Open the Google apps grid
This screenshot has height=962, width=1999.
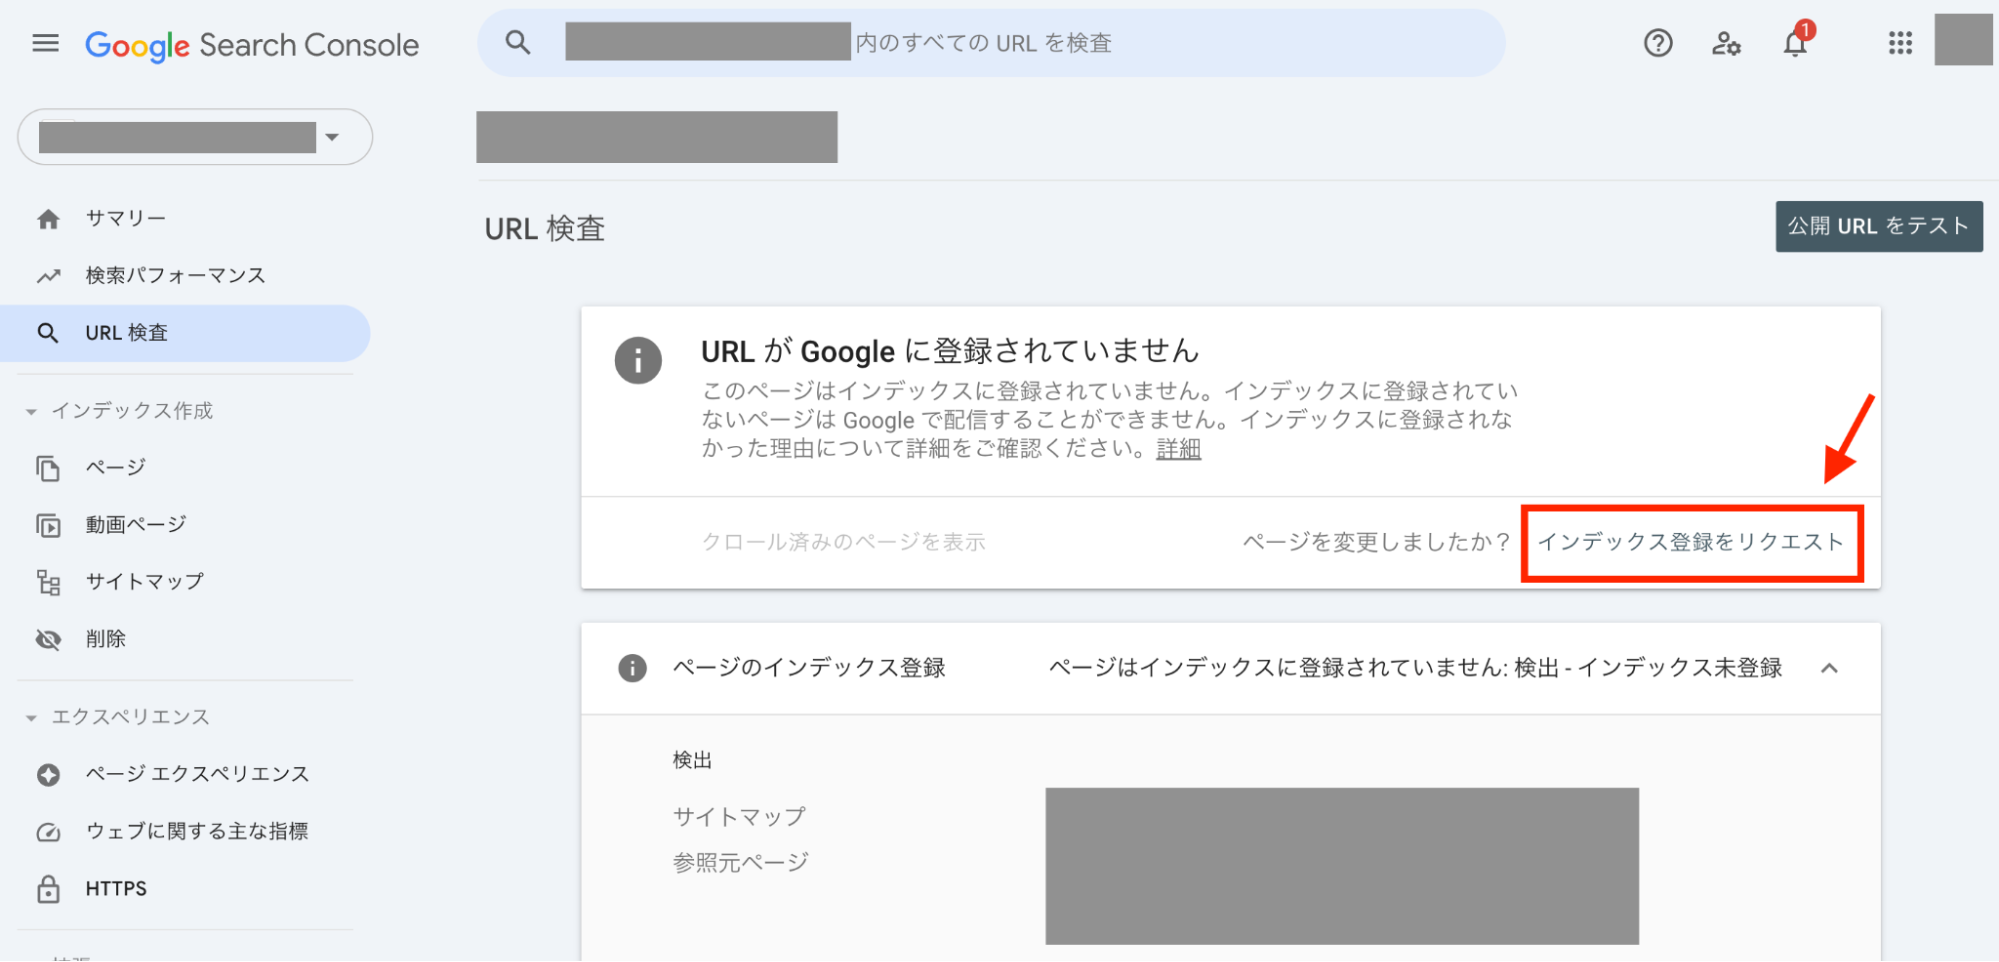[1900, 43]
